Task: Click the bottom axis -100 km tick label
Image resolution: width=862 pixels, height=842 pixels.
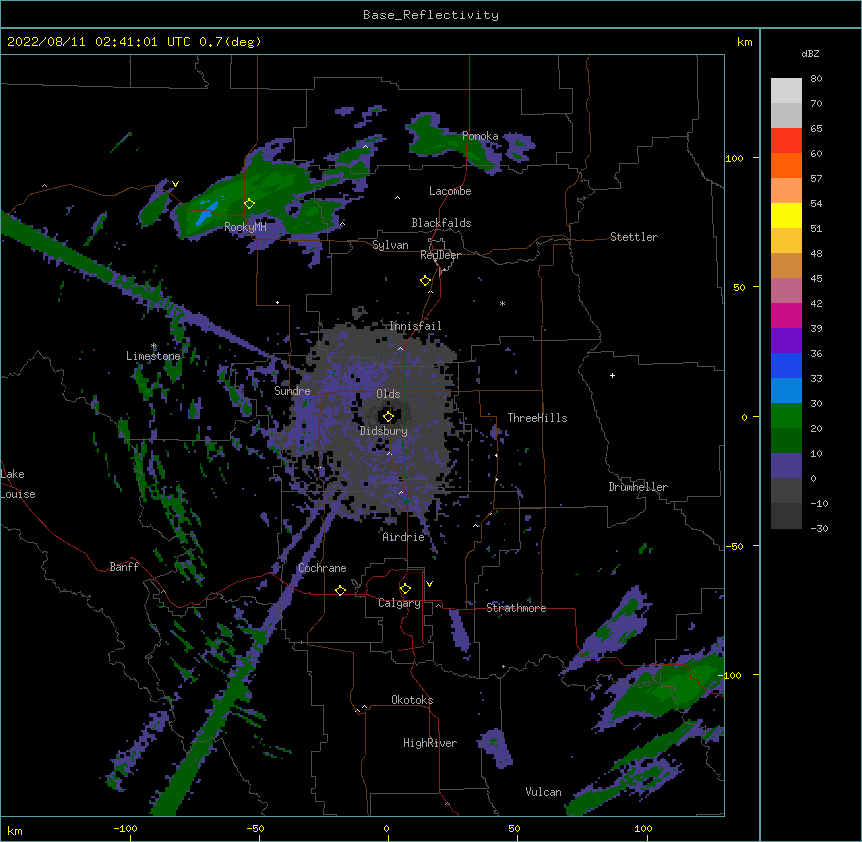Action: point(125,828)
